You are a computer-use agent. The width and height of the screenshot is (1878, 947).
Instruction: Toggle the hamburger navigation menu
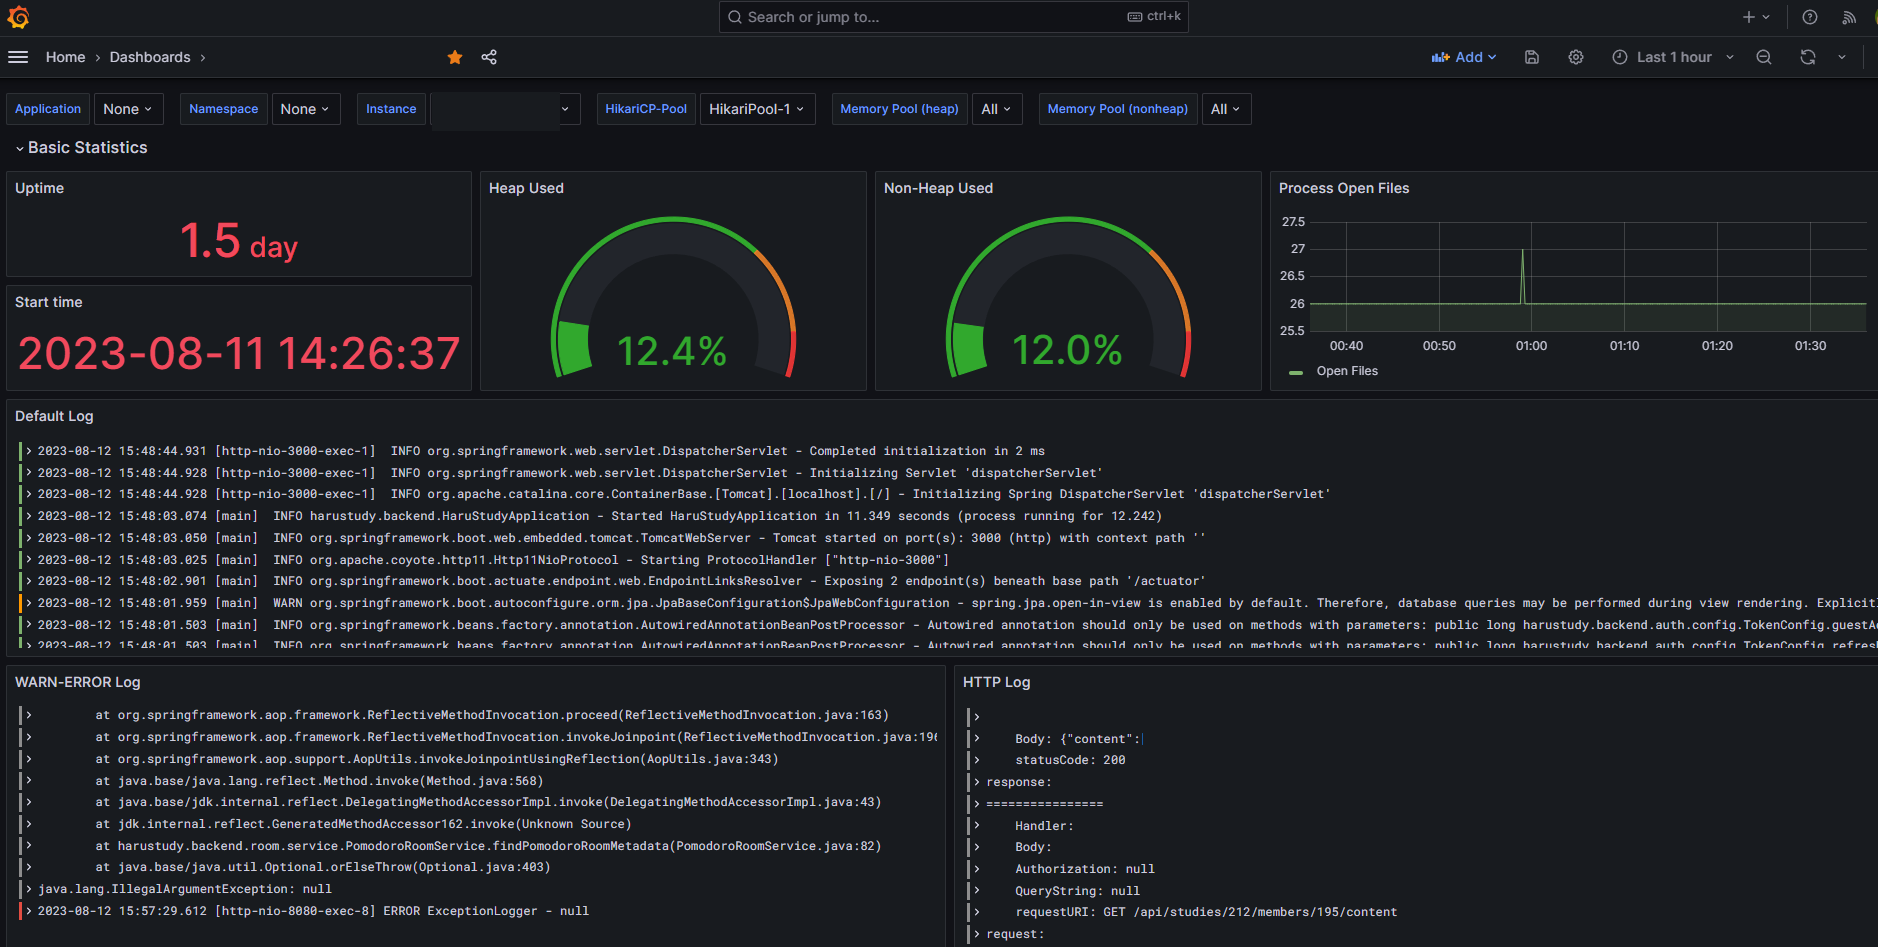(x=18, y=57)
